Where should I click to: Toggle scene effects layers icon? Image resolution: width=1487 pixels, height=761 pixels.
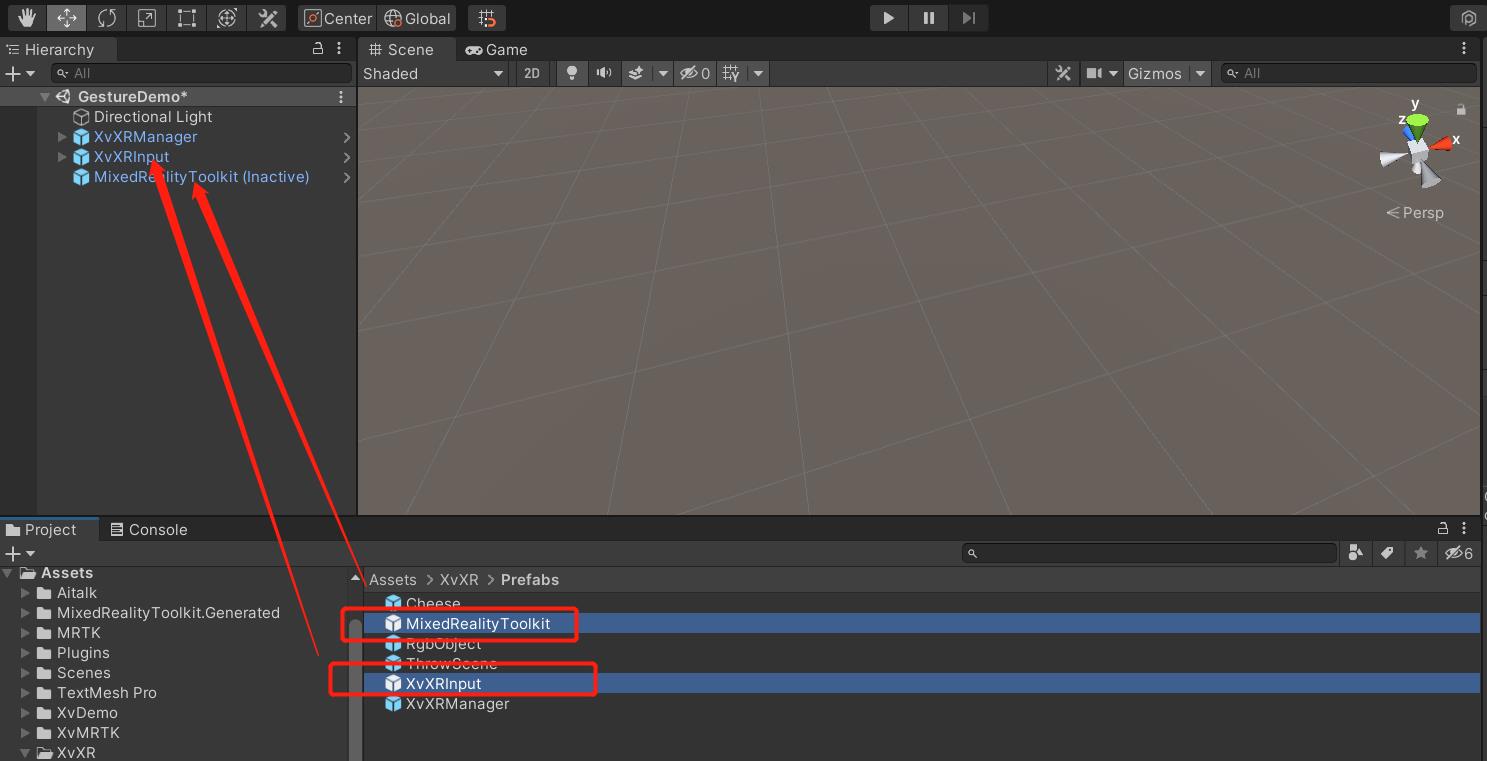click(636, 73)
